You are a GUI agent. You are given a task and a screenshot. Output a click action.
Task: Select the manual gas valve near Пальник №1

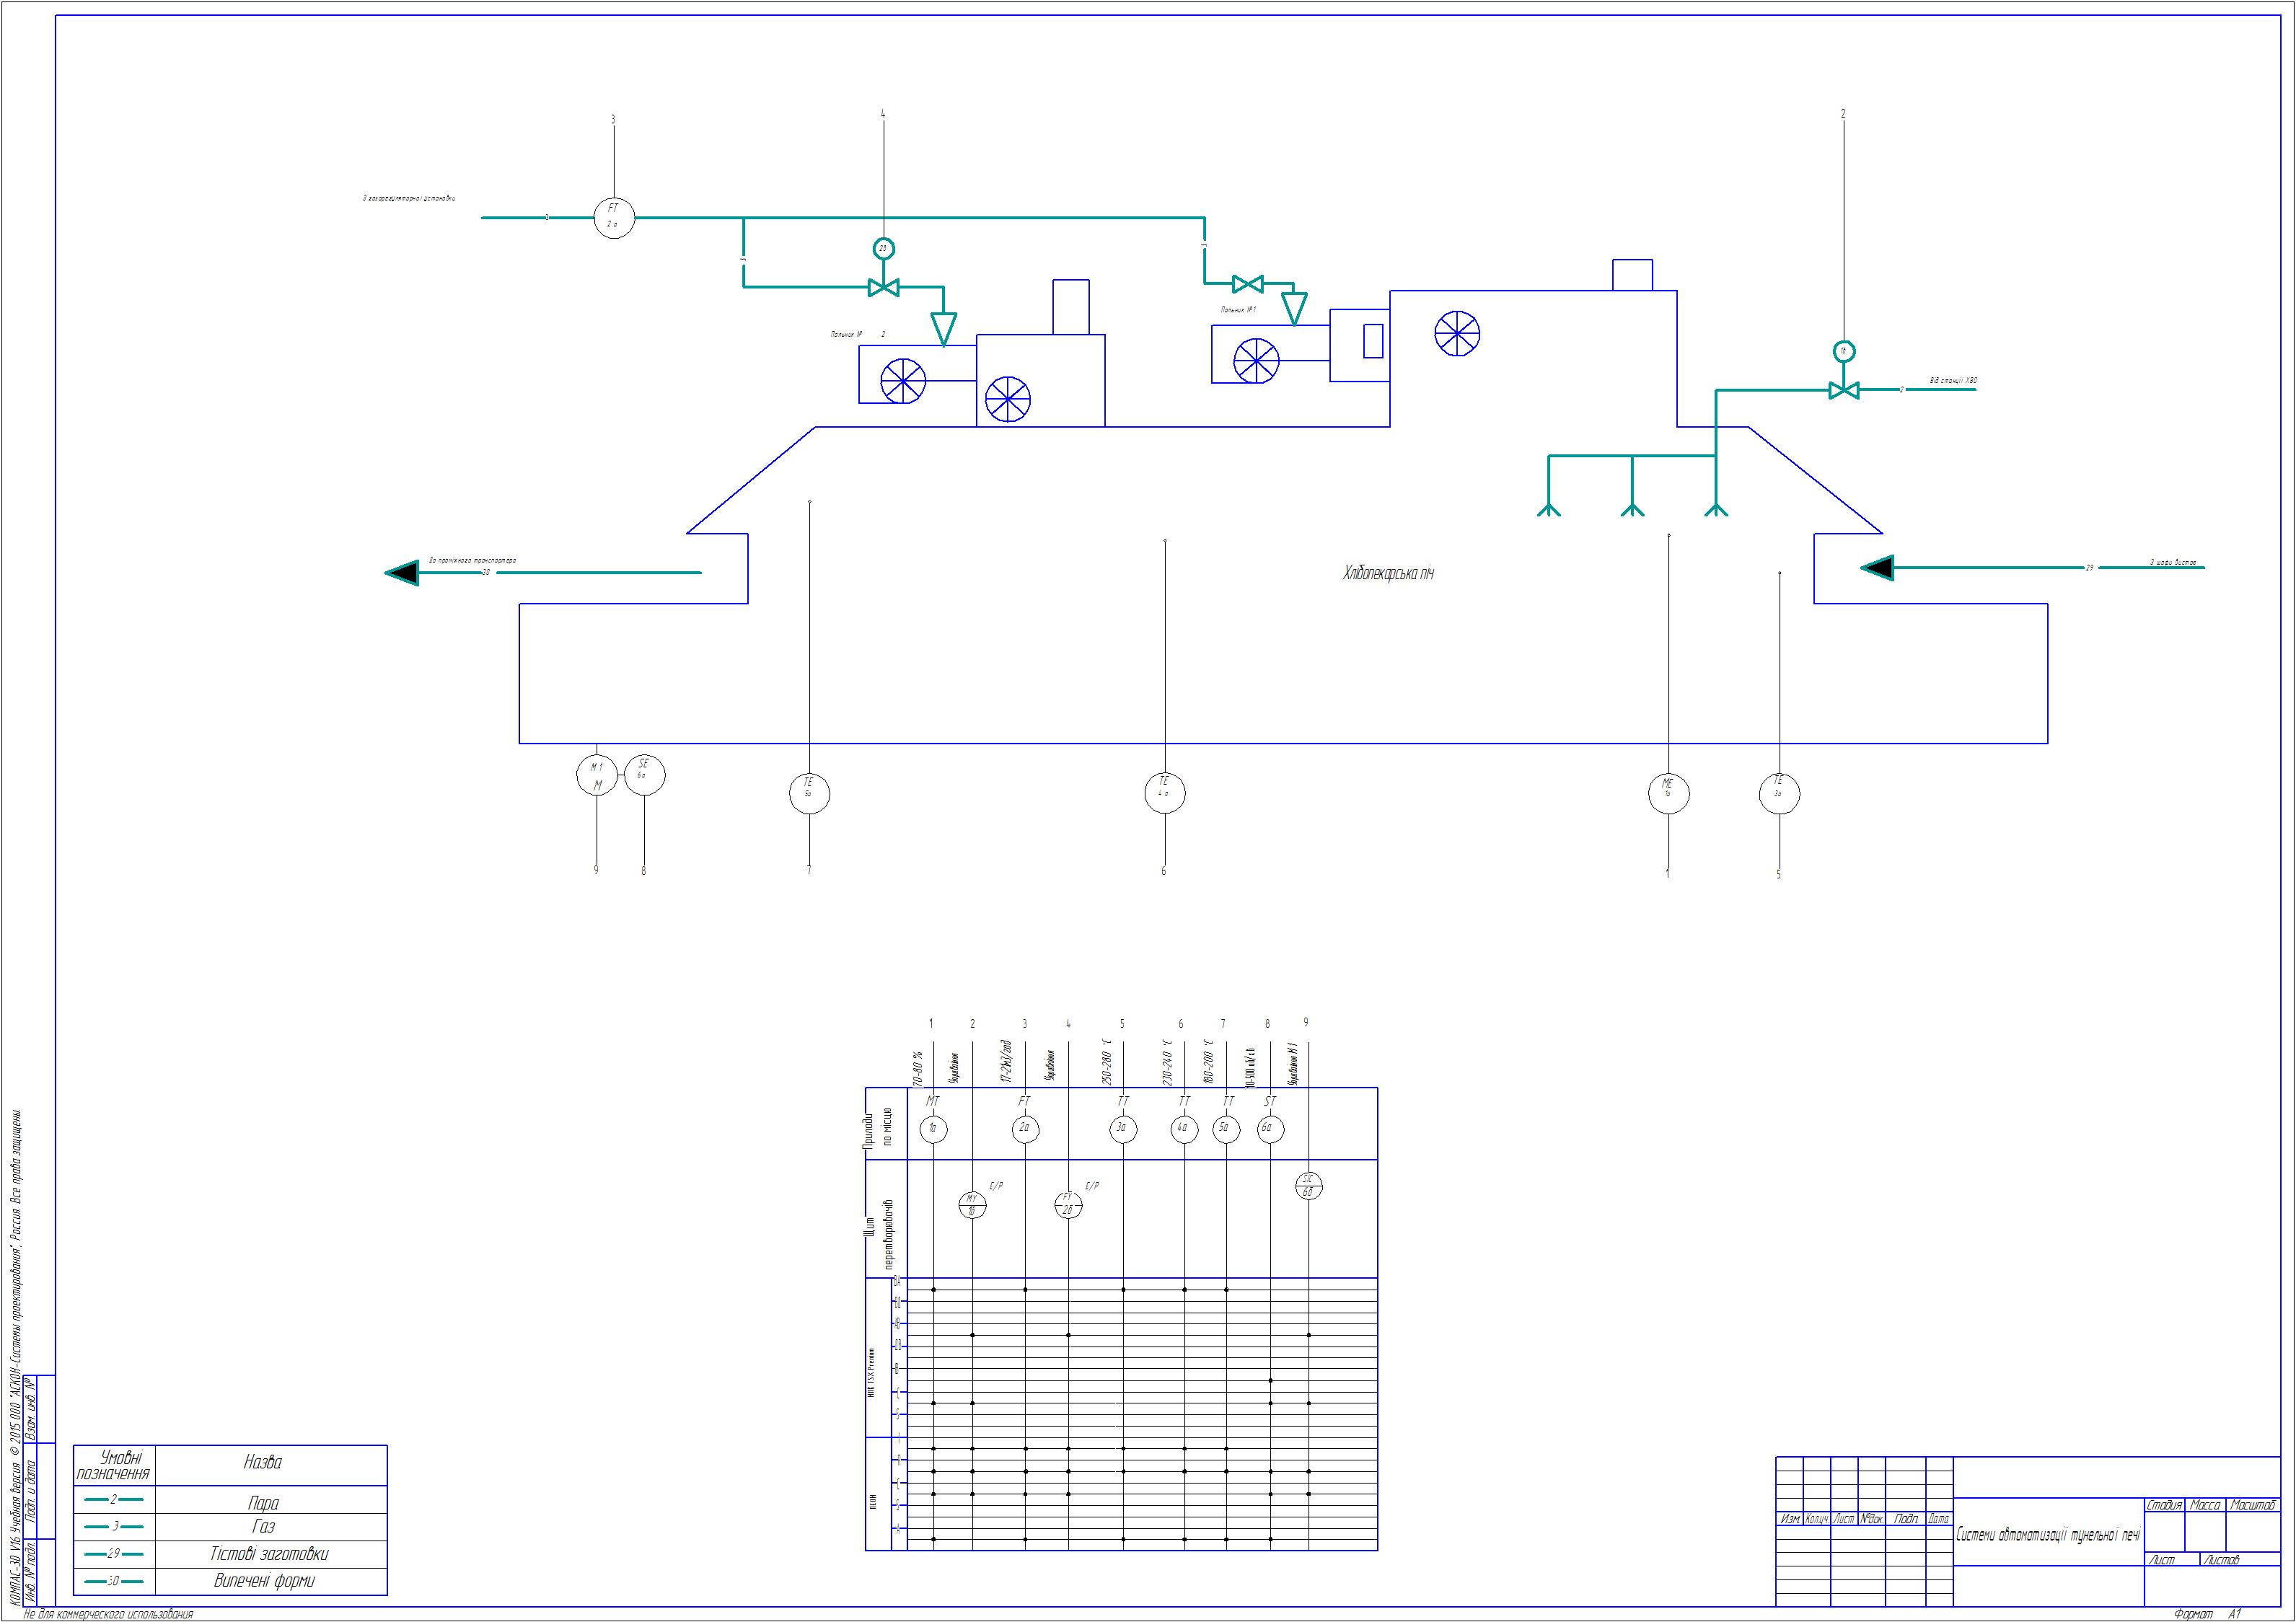(x=1247, y=284)
